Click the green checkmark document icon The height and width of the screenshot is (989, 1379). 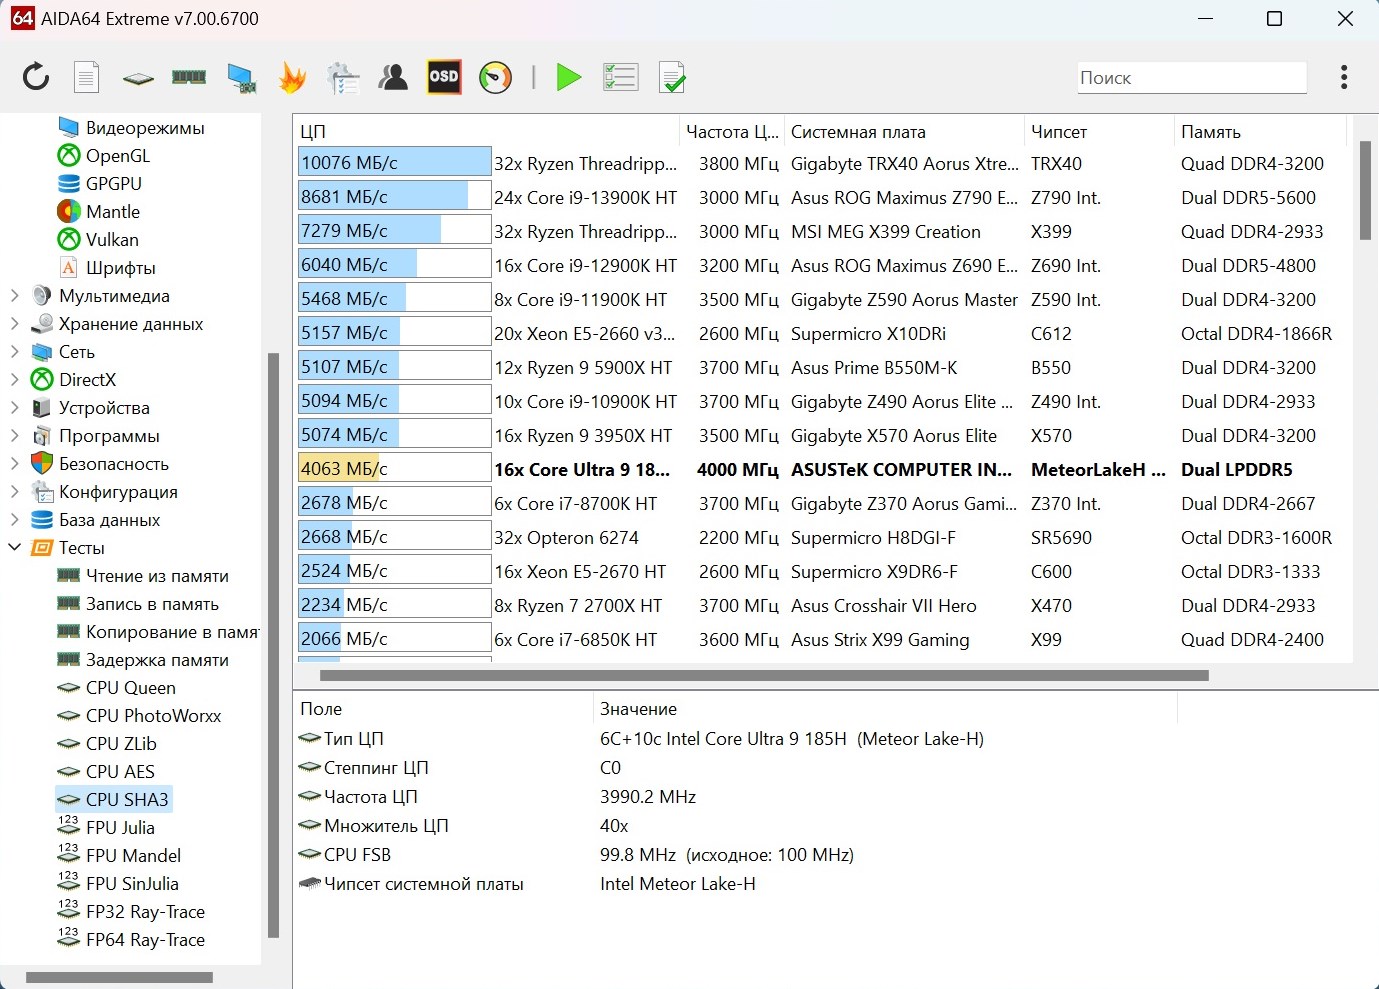click(672, 77)
